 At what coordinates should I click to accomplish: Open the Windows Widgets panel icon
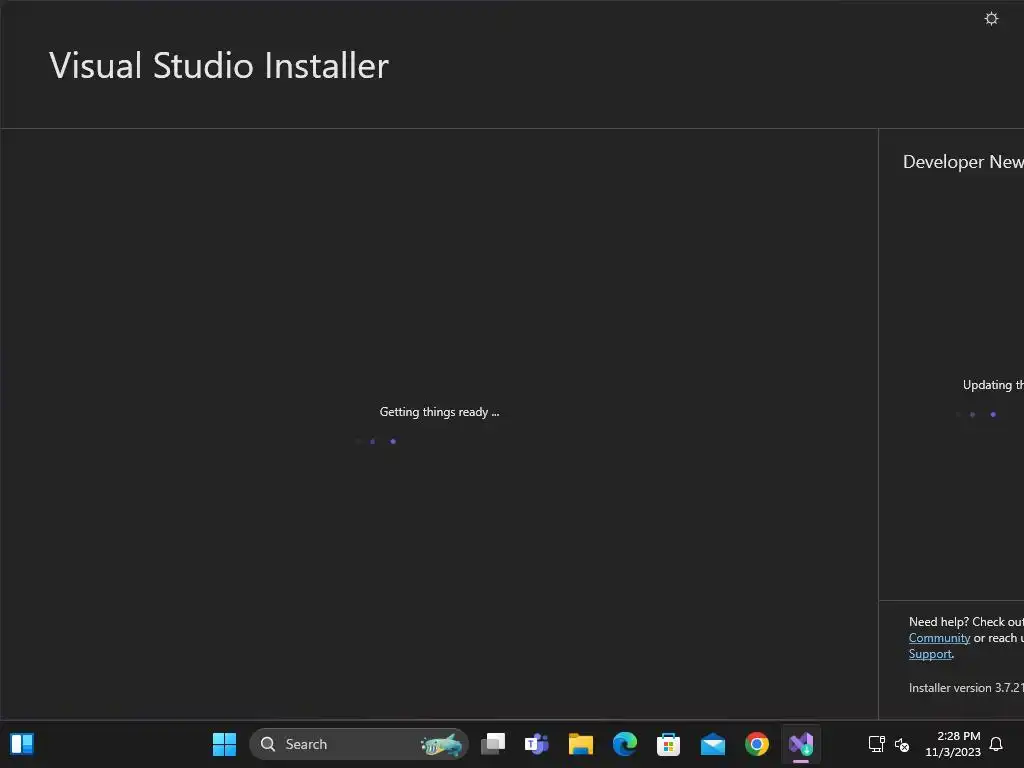click(22, 744)
